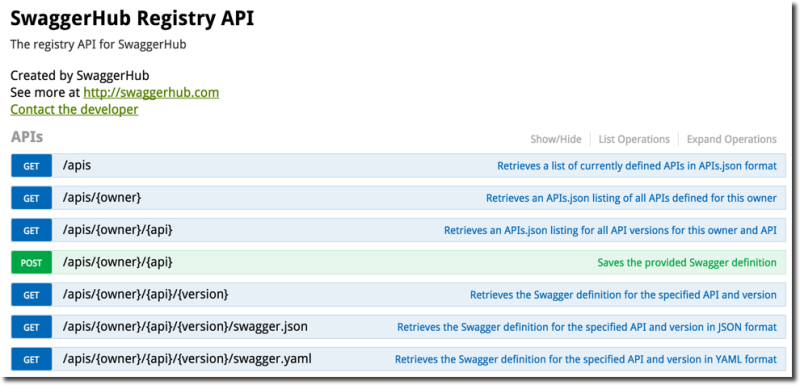Expand the /apis path operation
The height and width of the screenshot is (385, 800).
(x=77, y=166)
